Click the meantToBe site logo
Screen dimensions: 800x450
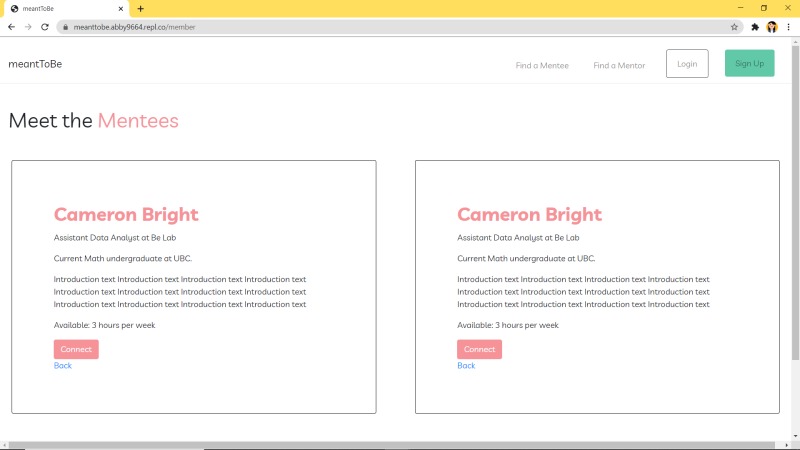pyautogui.click(x=35, y=64)
